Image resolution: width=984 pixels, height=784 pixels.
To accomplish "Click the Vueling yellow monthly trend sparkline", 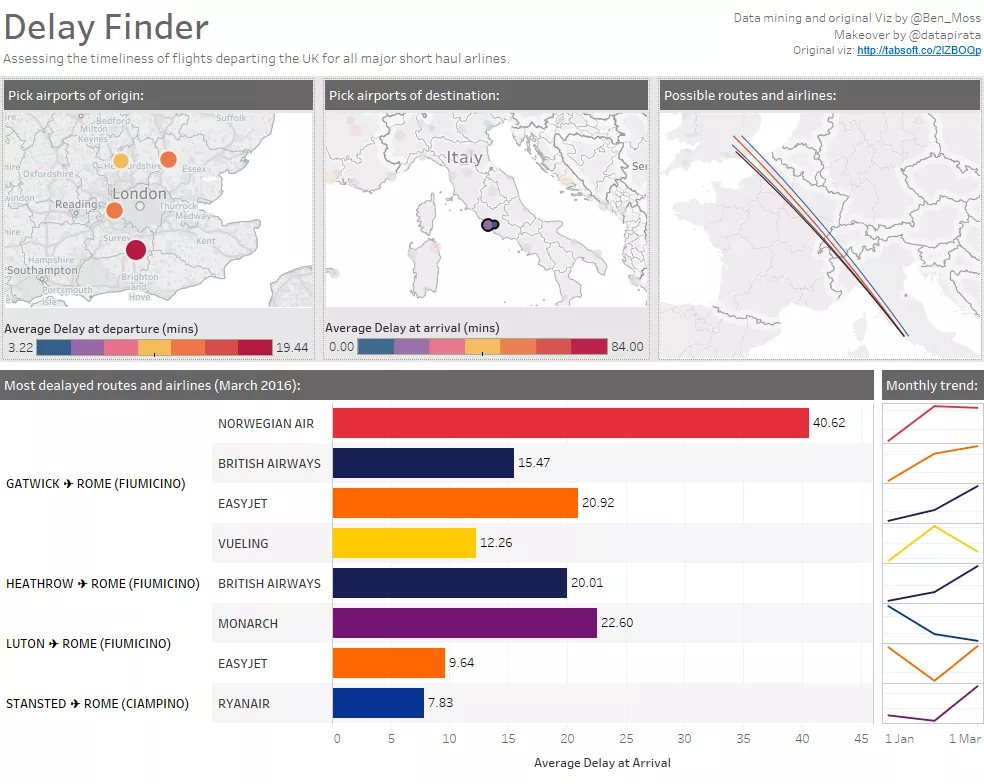I will point(933,543).
